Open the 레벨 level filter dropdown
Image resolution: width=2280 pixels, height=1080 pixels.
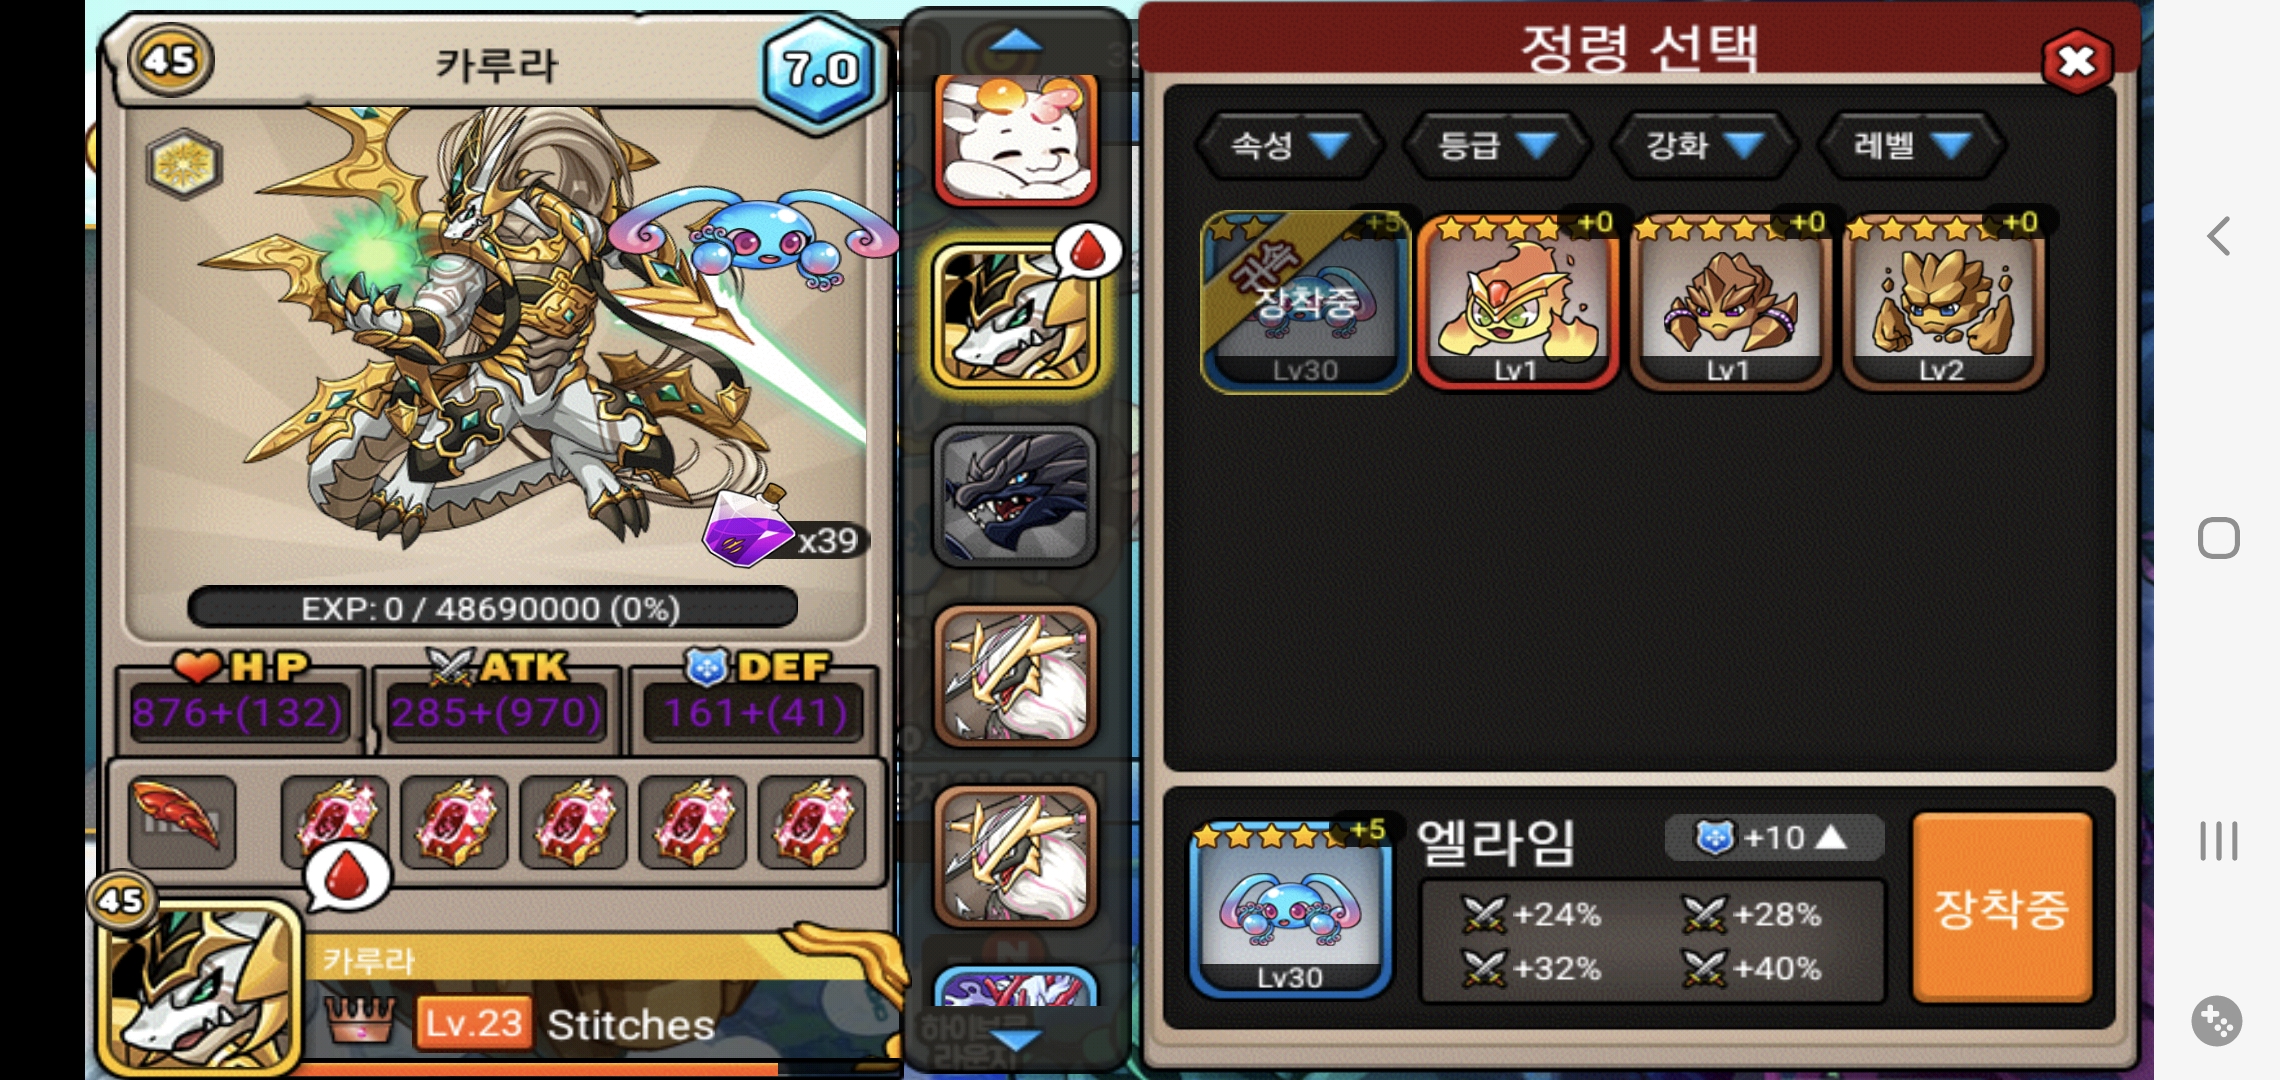point(1911,146)
